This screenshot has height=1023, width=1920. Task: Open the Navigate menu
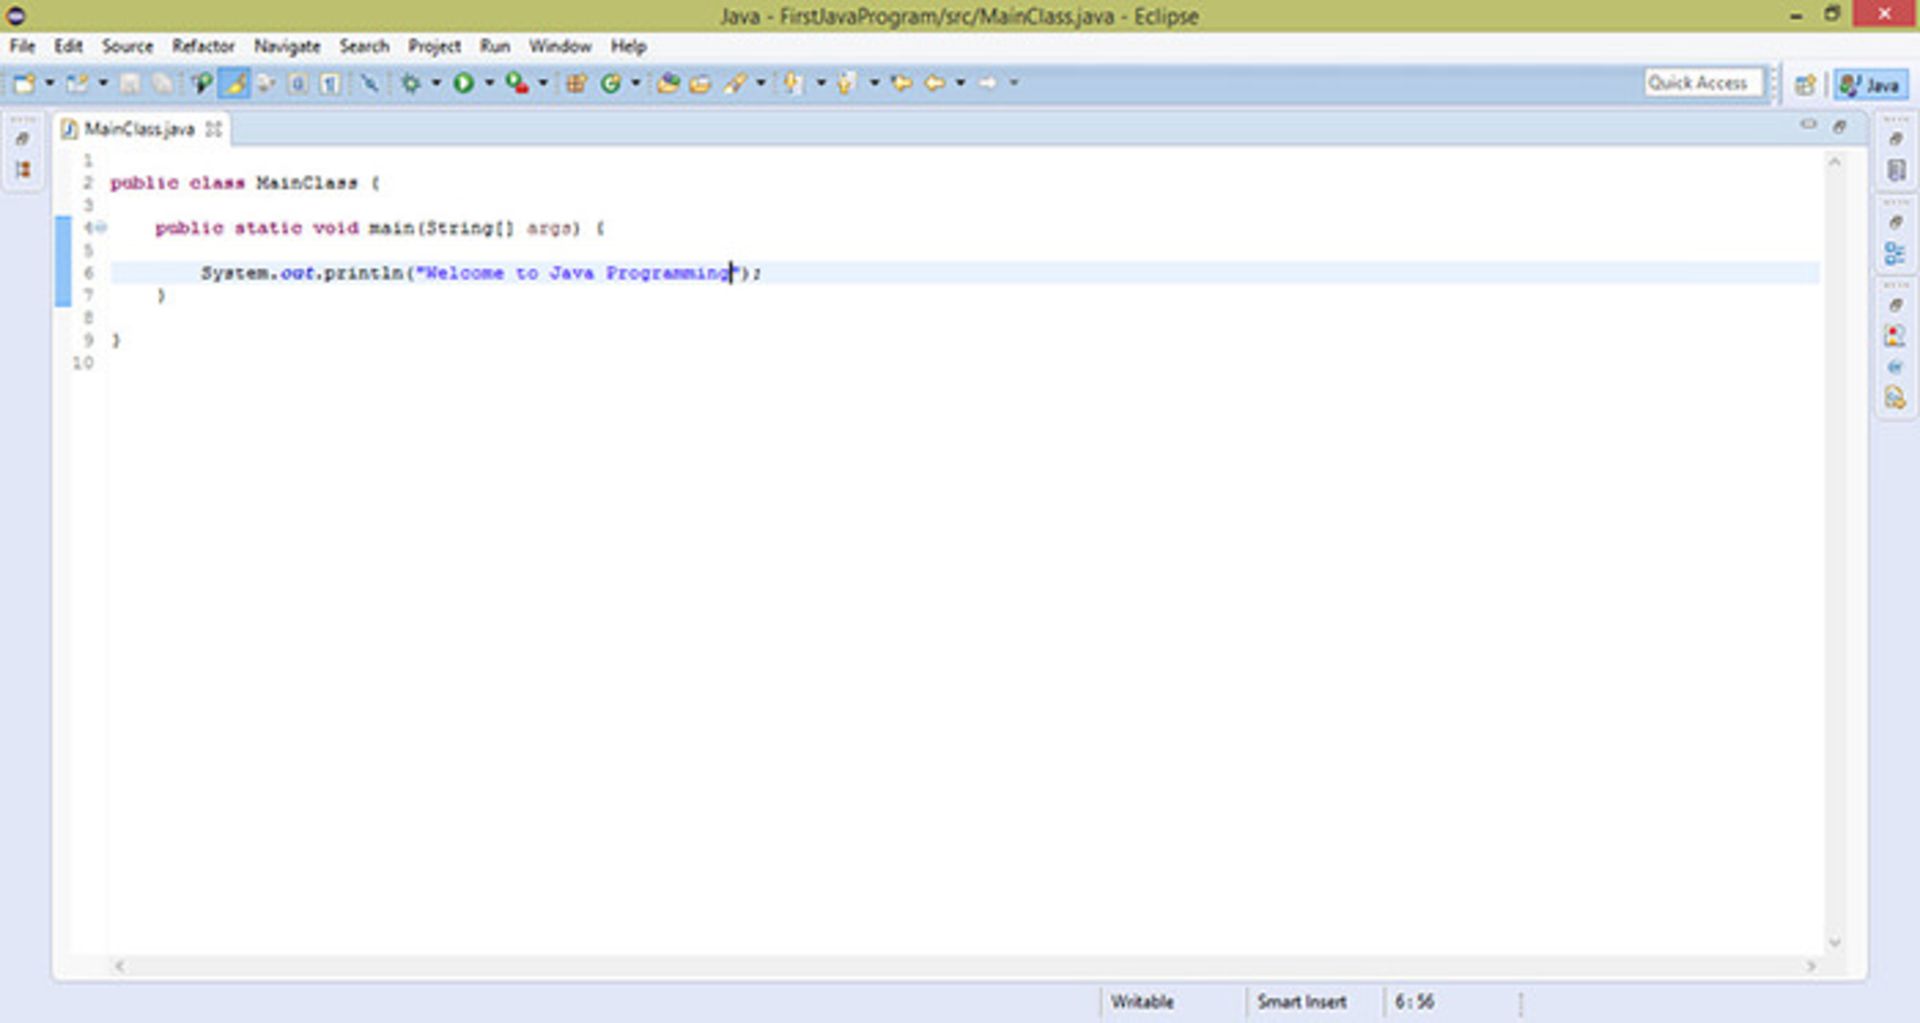coord(287,46)
